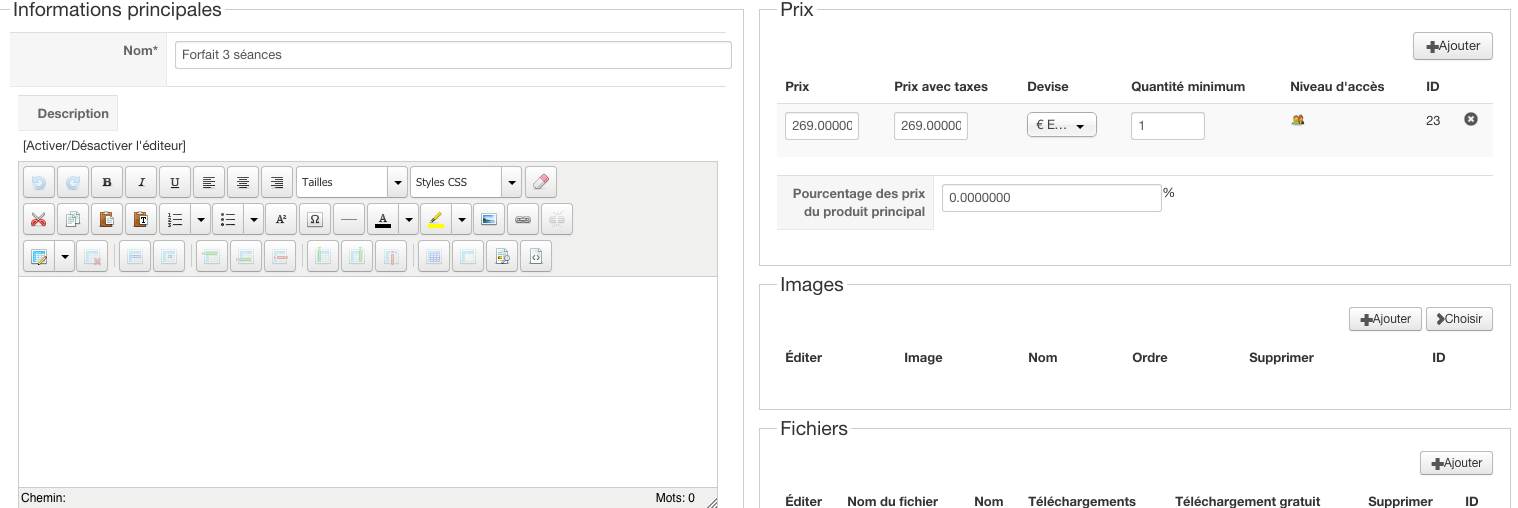Image resolution: width=1518 pixels, height=508 pixels.
Task: Click the Choisir button in the Images section
Action: click(x=1459, y=319)
